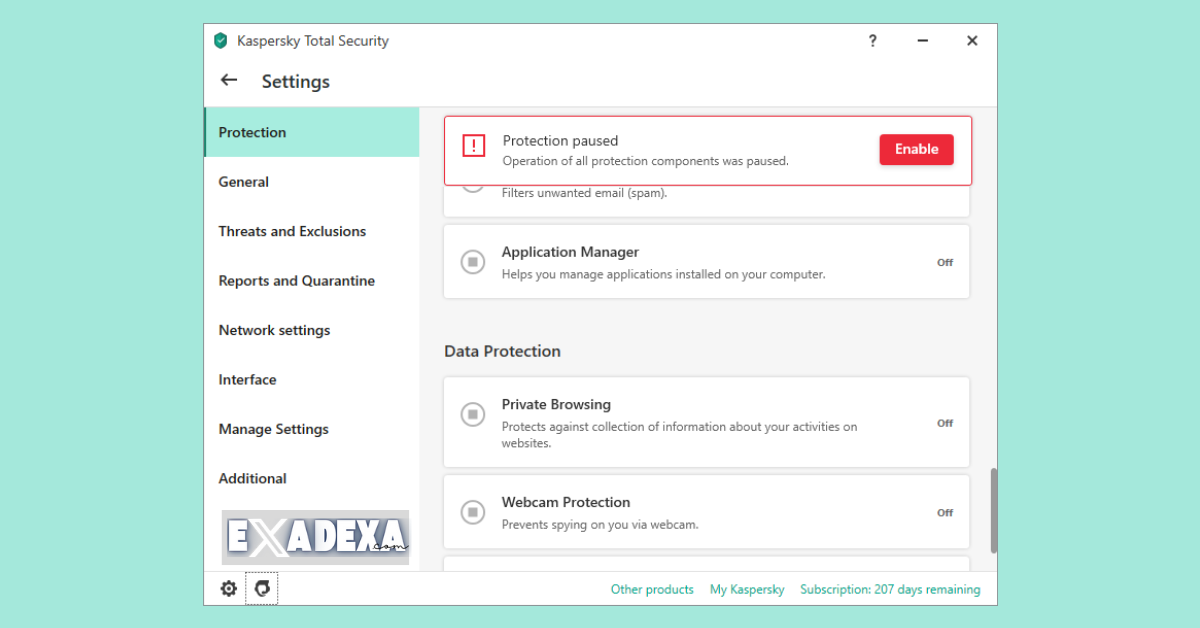The image size is (1200, 628).
Task: Select Threats and Exclusions
Action: (x=292, y=231)
